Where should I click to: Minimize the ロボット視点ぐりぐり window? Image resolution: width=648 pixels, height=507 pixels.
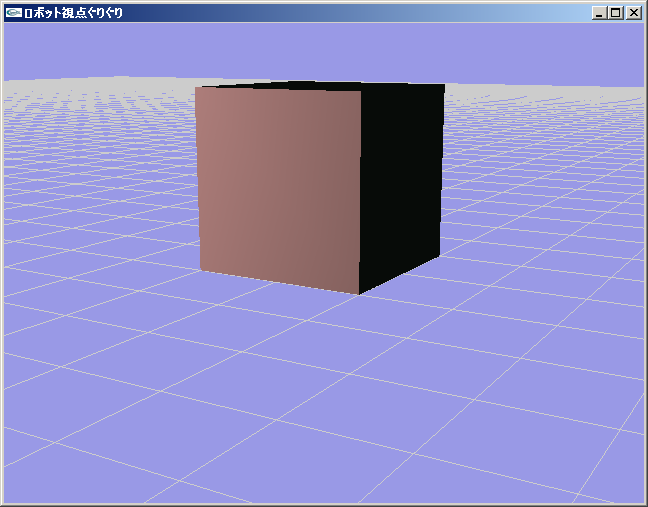599,13
